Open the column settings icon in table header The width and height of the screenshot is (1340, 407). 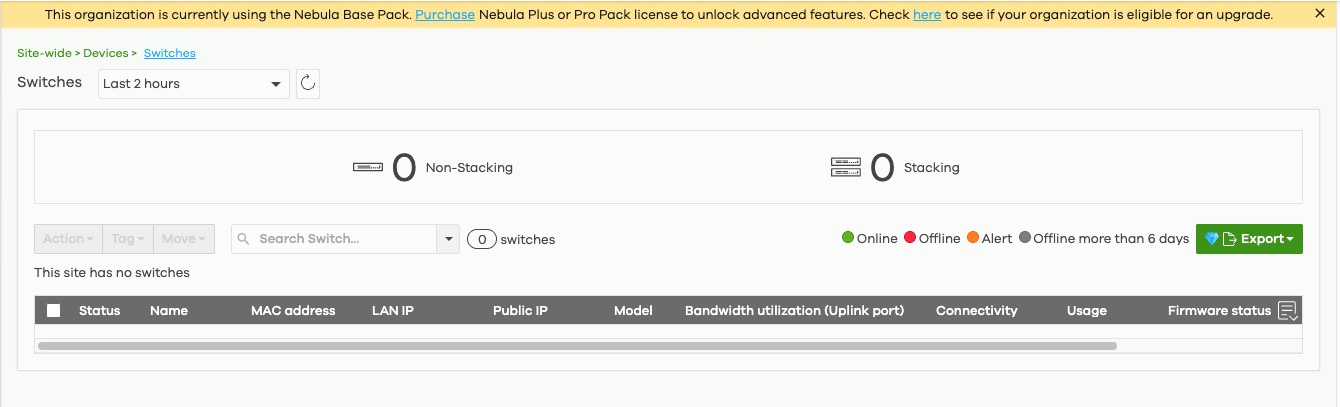coord(1287,311)
